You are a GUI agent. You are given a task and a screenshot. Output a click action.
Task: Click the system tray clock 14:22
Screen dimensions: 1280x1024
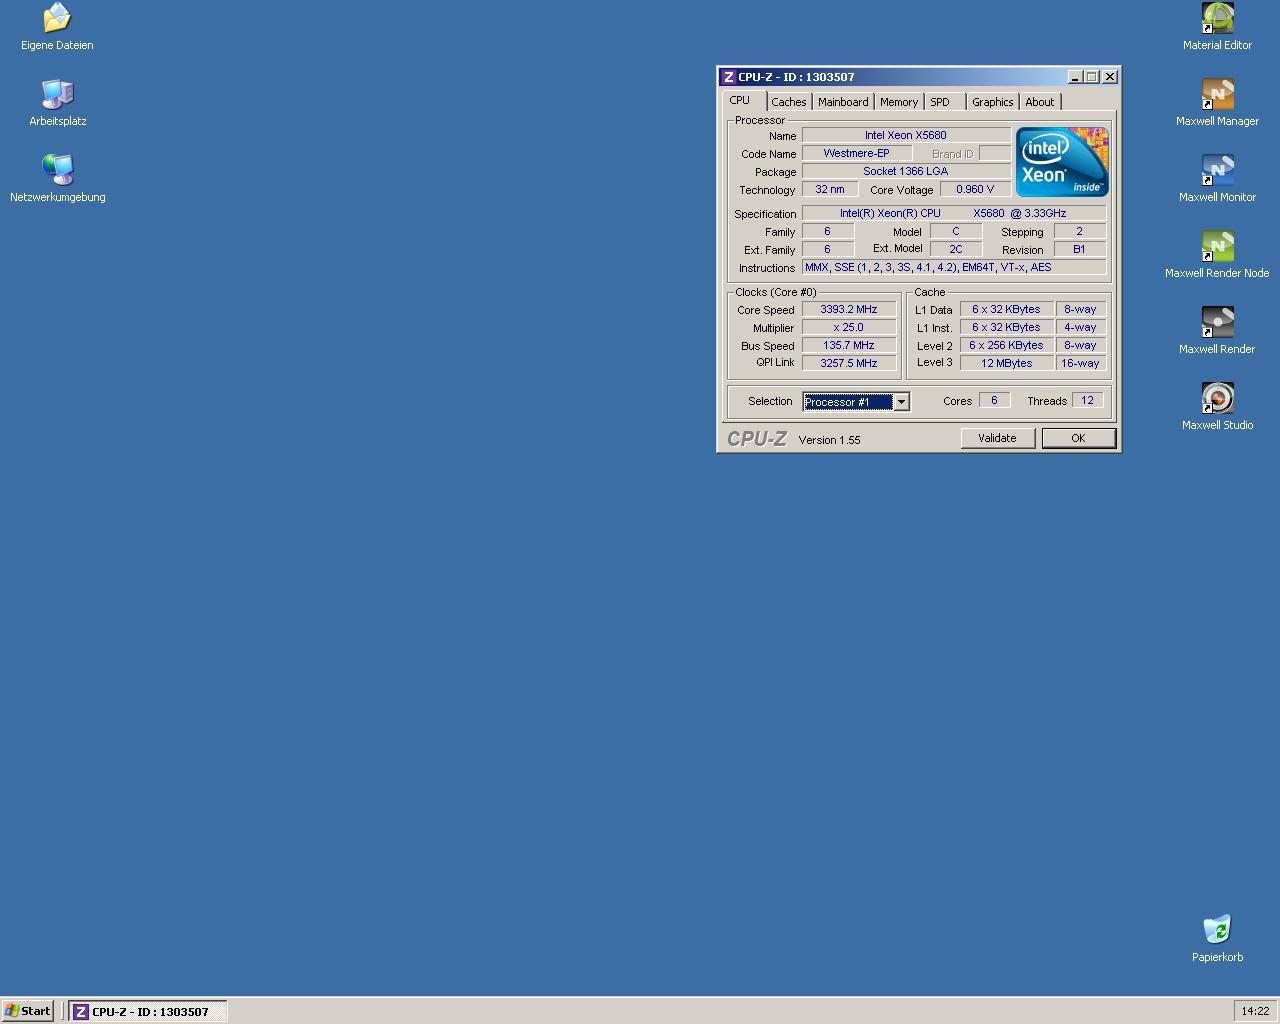(1255, 1011)
